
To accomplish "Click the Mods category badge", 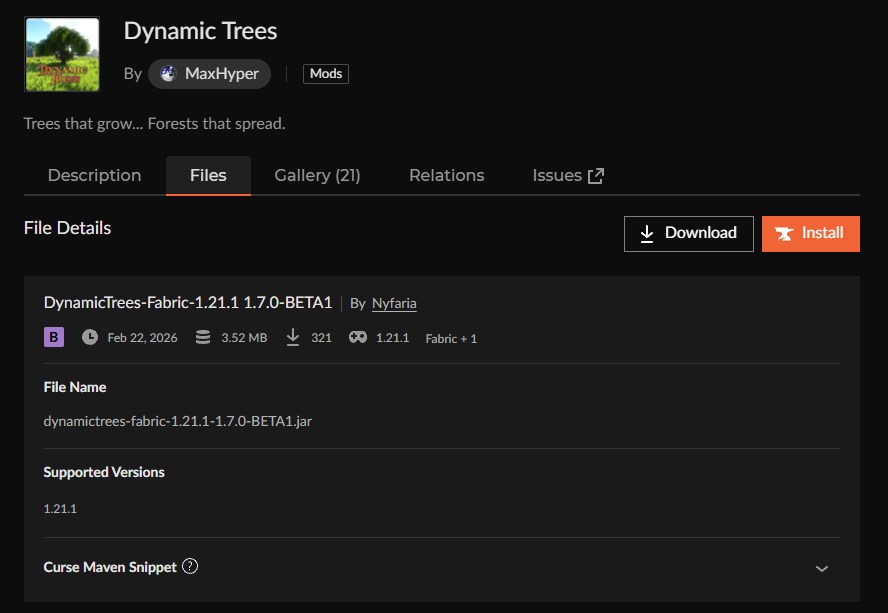I will pyautogui.click(x=325, y=73).
